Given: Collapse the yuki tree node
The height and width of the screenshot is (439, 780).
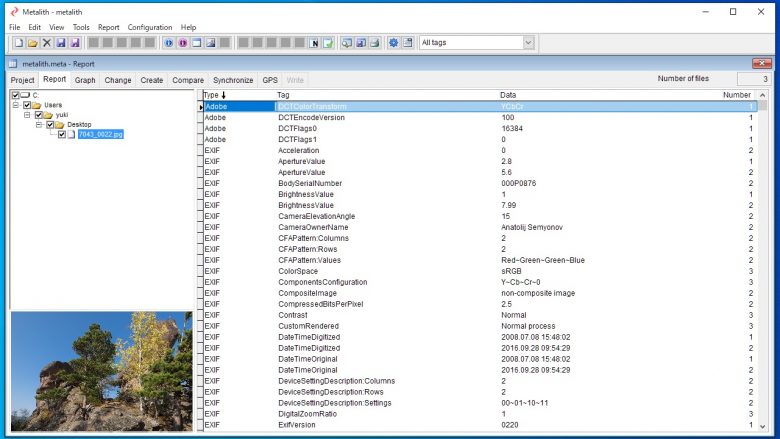Looking at the screenshot, I should [27, 115].
